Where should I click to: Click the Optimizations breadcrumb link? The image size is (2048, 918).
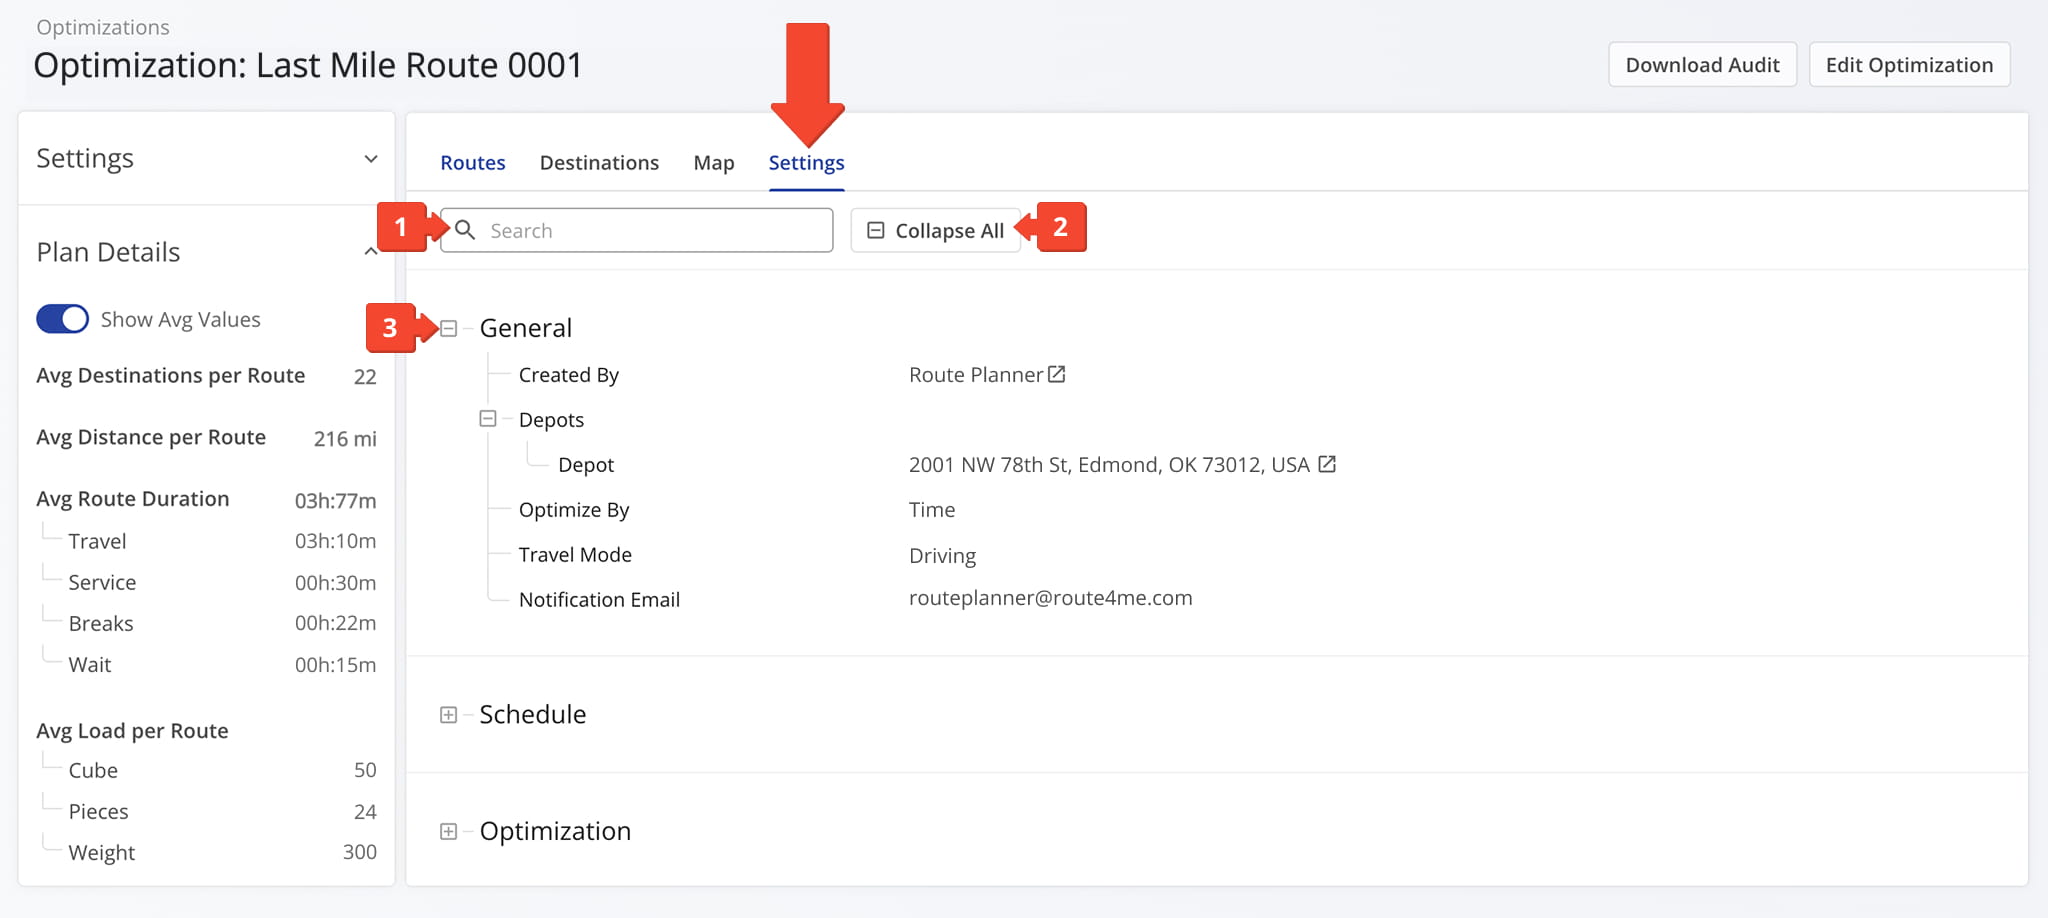tap(103, 27)
